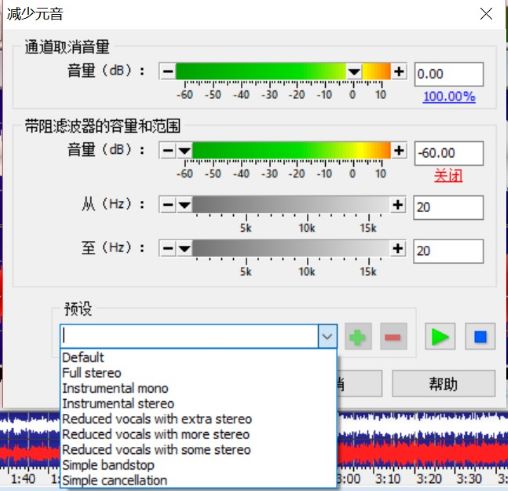Click the 1:40 marker on the timeline

click(23, 479)
